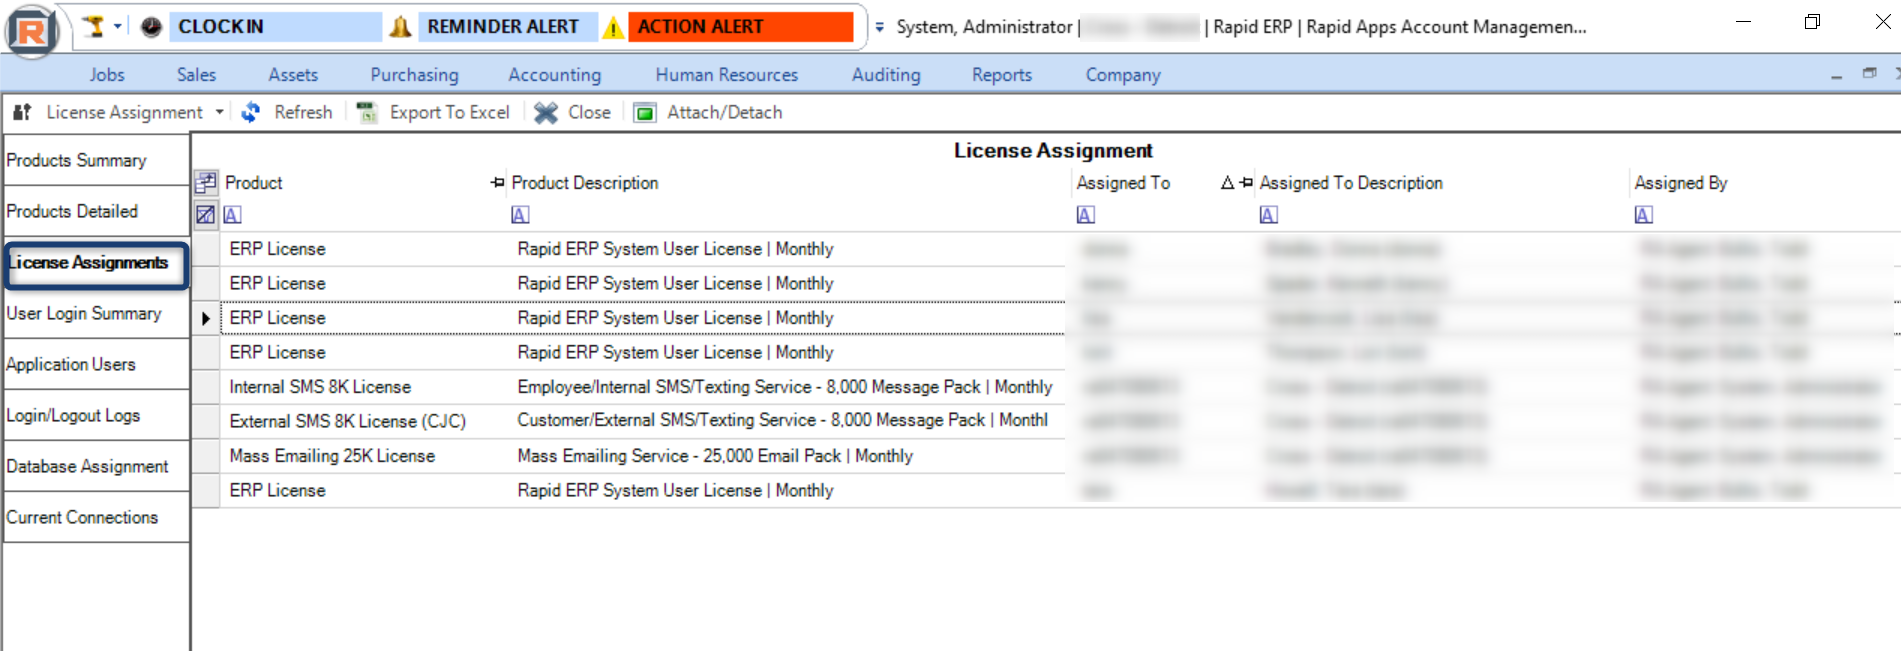Open the Database Assignment tab

96,466
